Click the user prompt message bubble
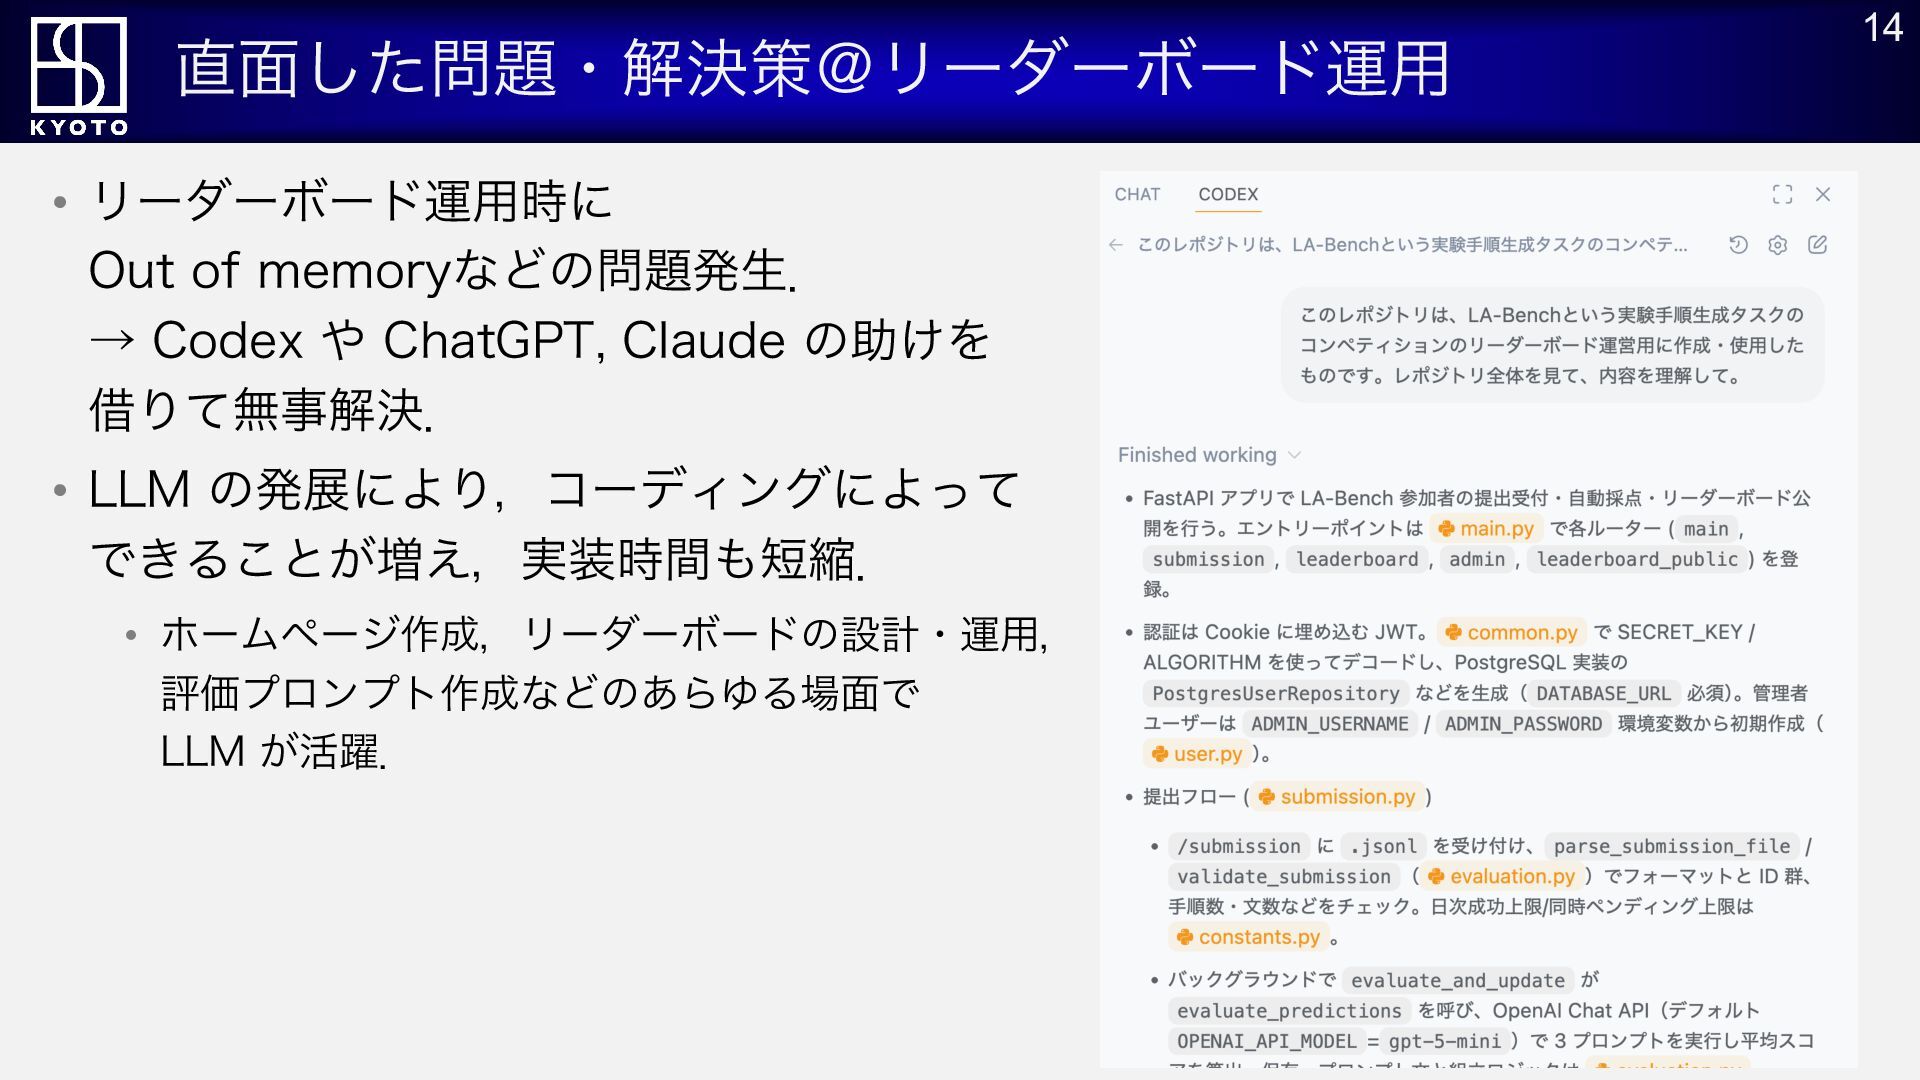 tap(1552, 345)
